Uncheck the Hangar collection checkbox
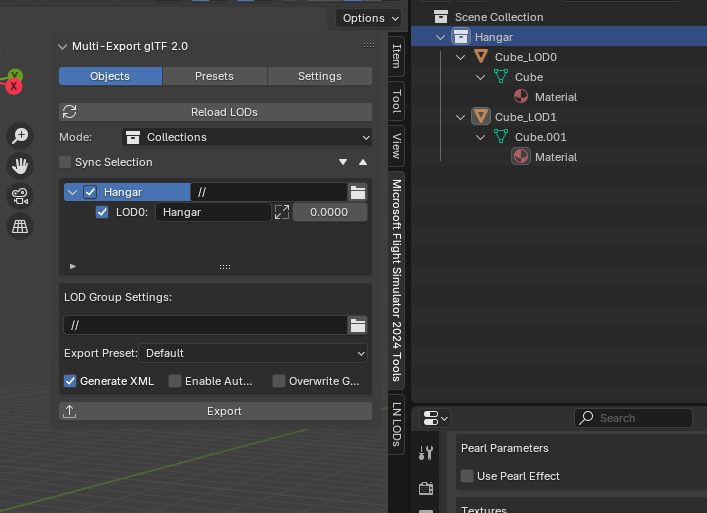This screenshot has height=513, width=707. [90, 192]
